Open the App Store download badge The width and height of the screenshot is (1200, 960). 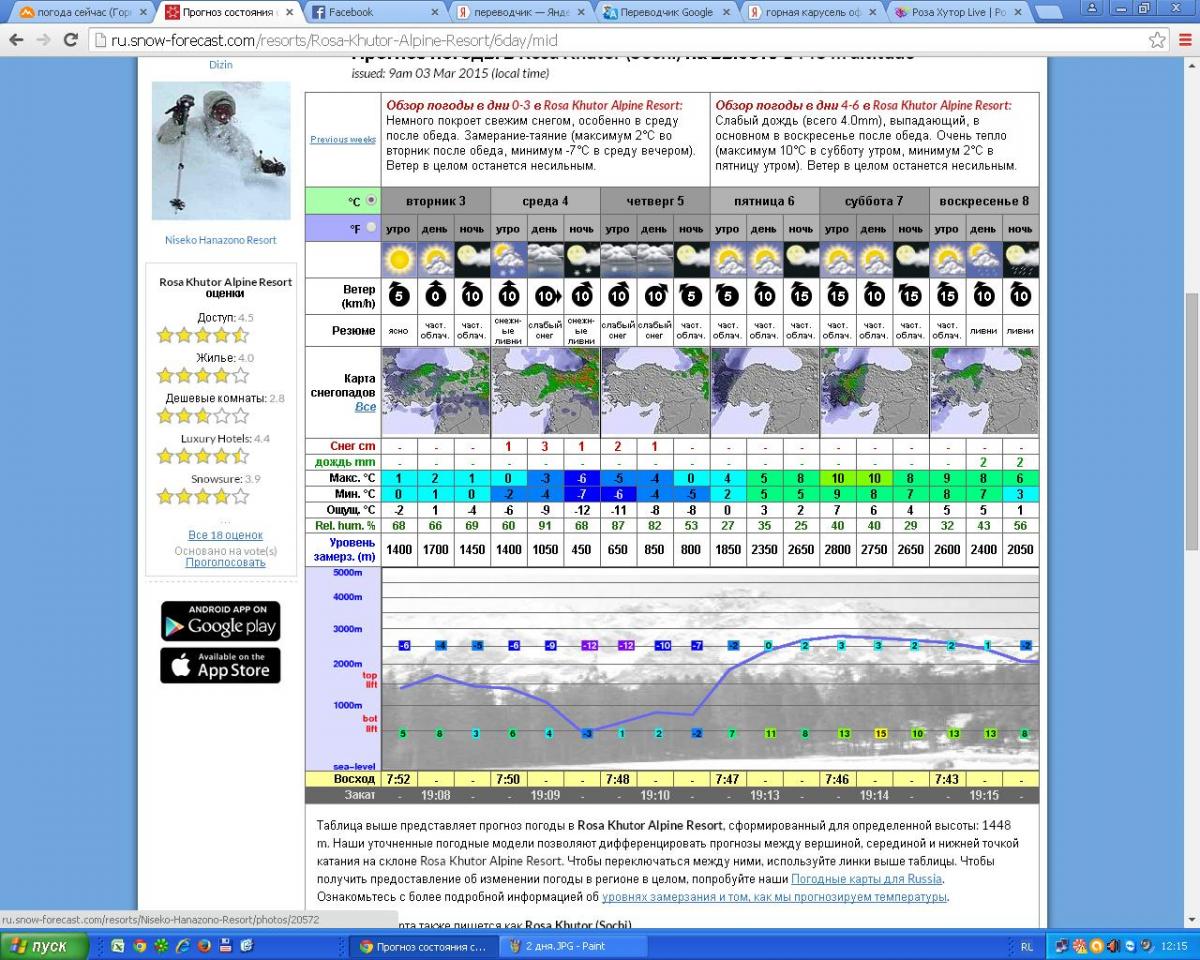tap(220, 666)
